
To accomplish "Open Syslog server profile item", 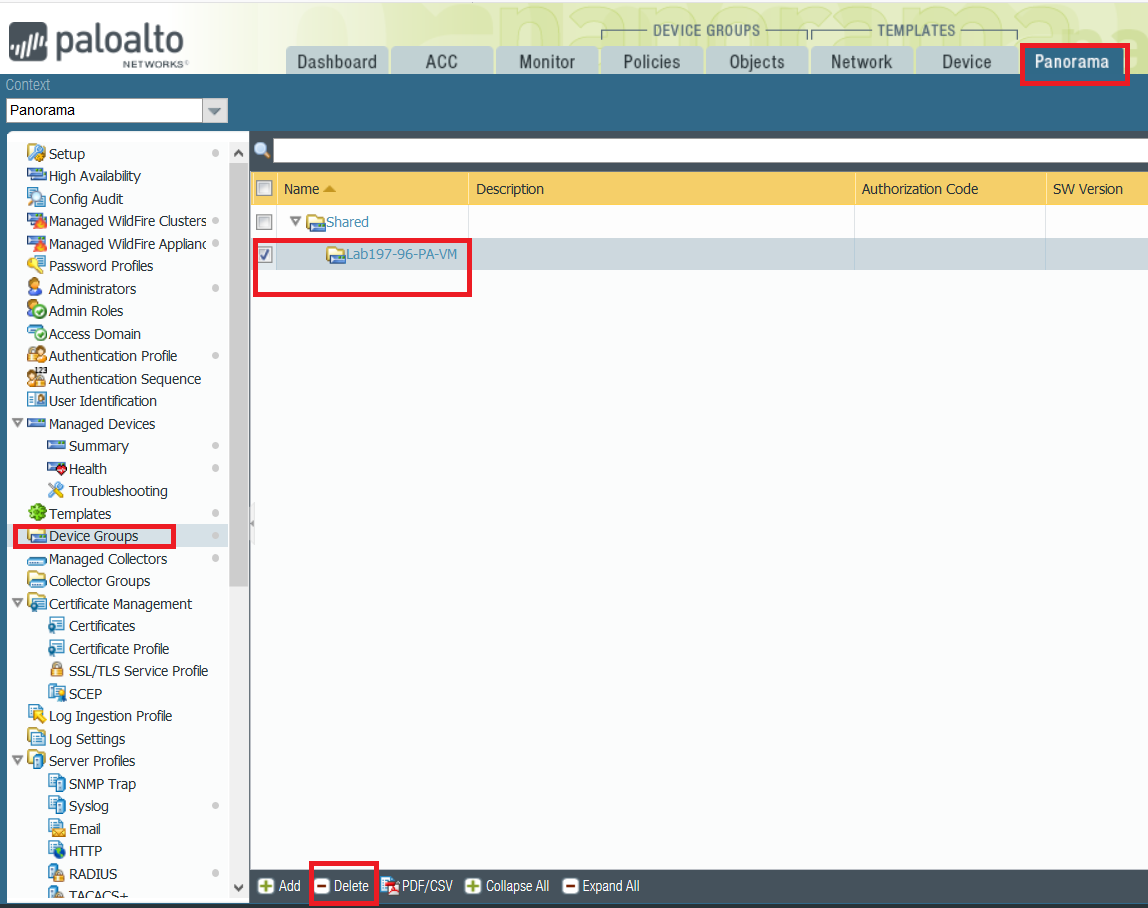I will click(89, 806).
